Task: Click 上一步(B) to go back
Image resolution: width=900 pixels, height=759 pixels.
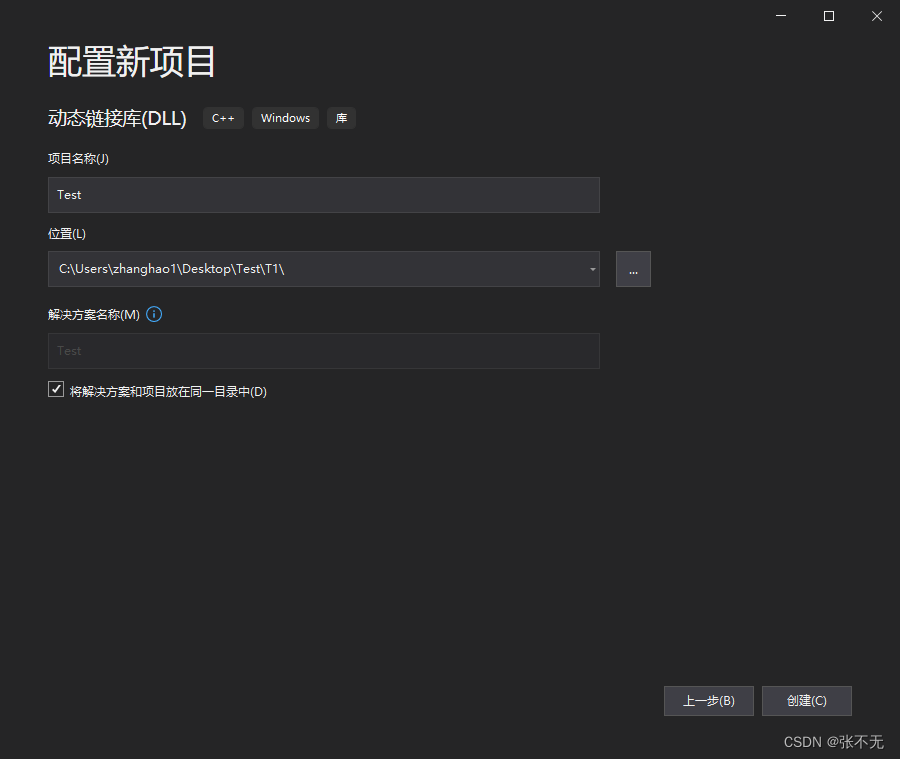Action: (708, 701)
